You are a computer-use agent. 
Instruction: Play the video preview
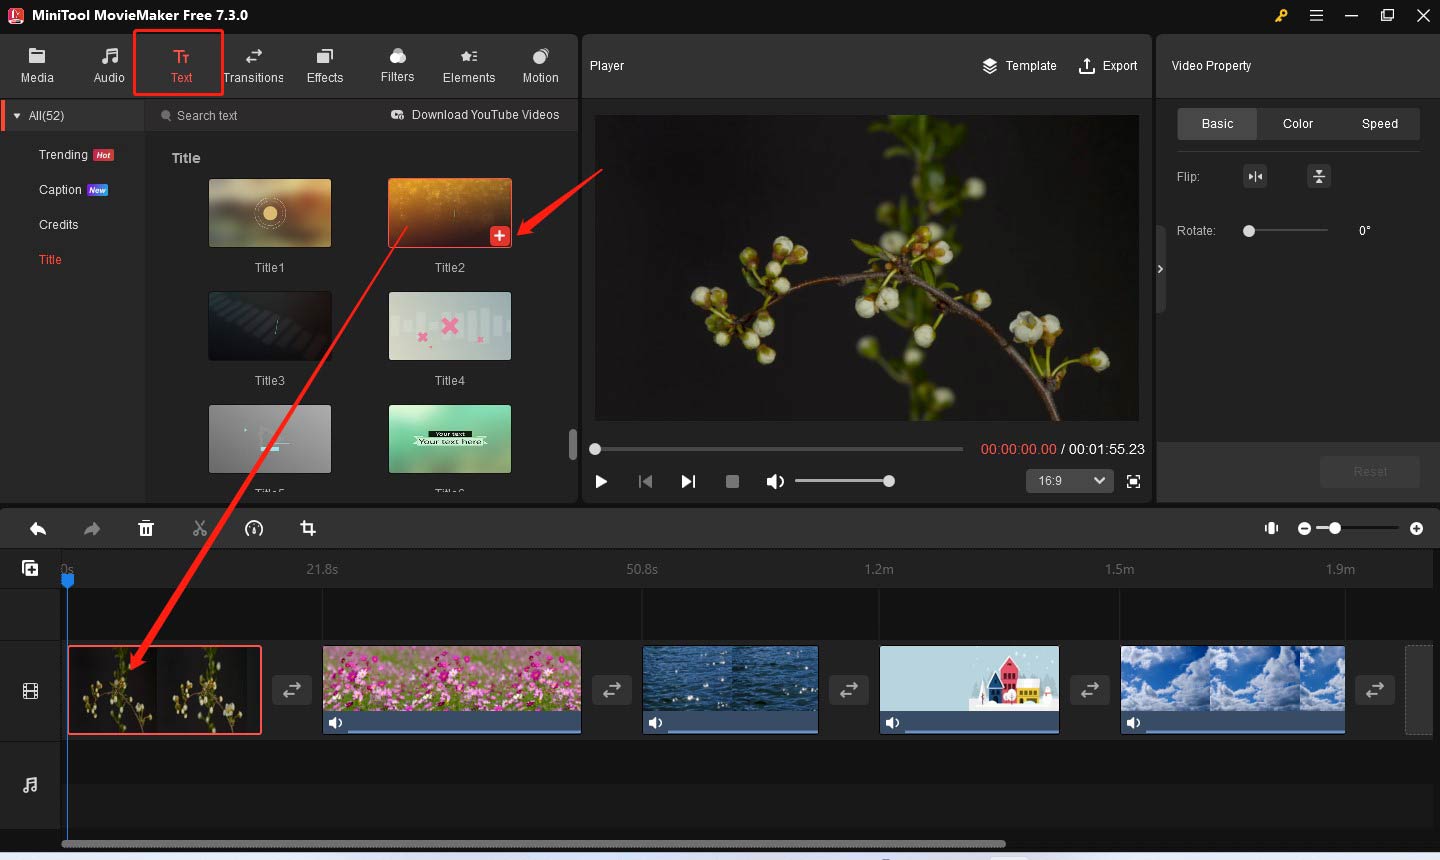coord(601,482)
